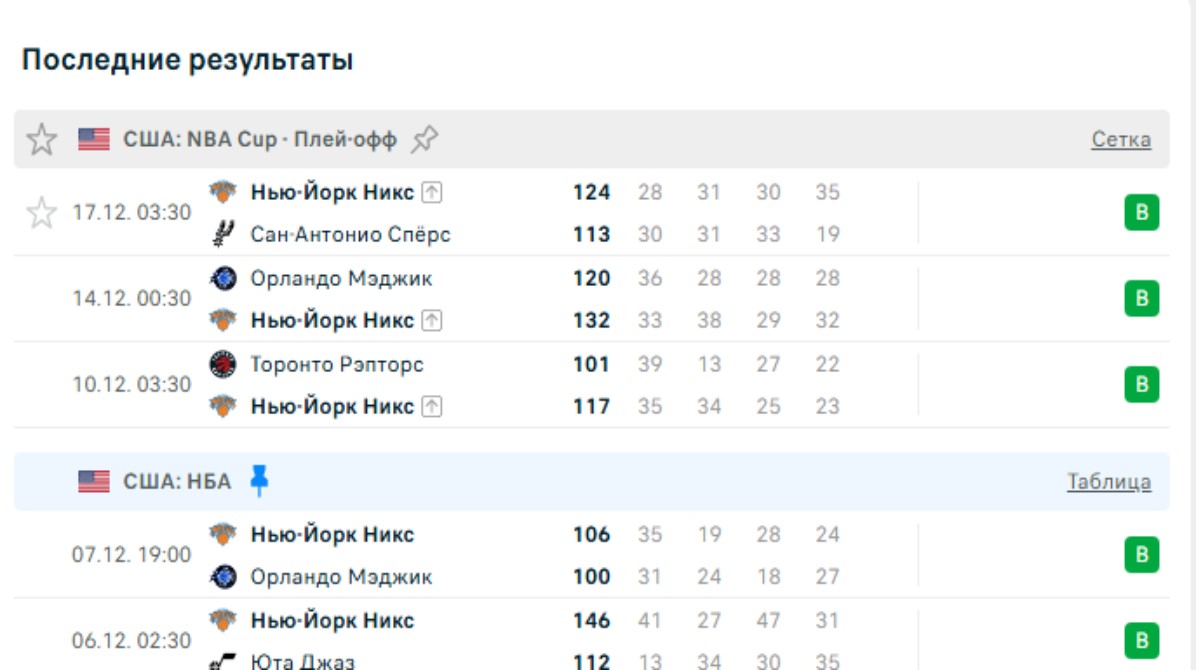Click advancing arrow icon in 10.12 match
This screenshot has width=1196, height=670.
click(x=431, y=407)
